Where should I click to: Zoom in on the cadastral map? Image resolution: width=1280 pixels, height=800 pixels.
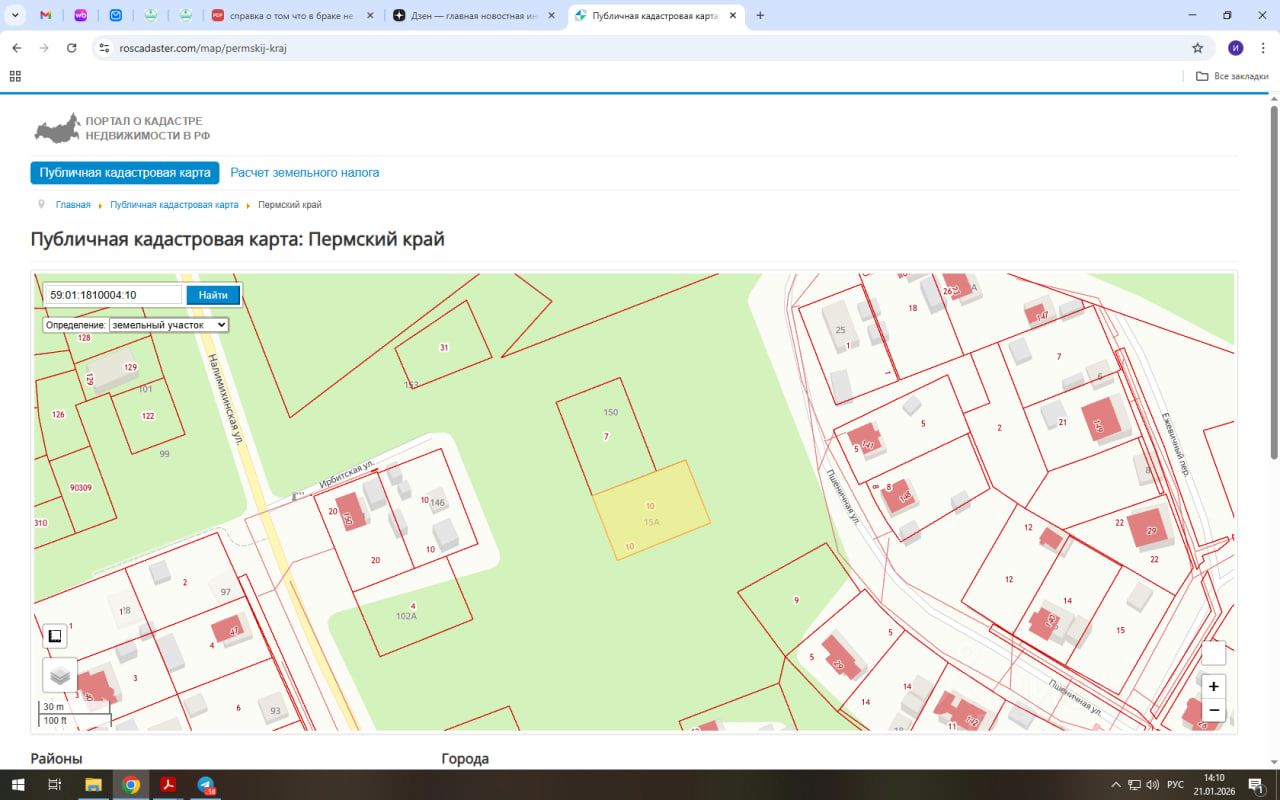tap(1213, 687)
